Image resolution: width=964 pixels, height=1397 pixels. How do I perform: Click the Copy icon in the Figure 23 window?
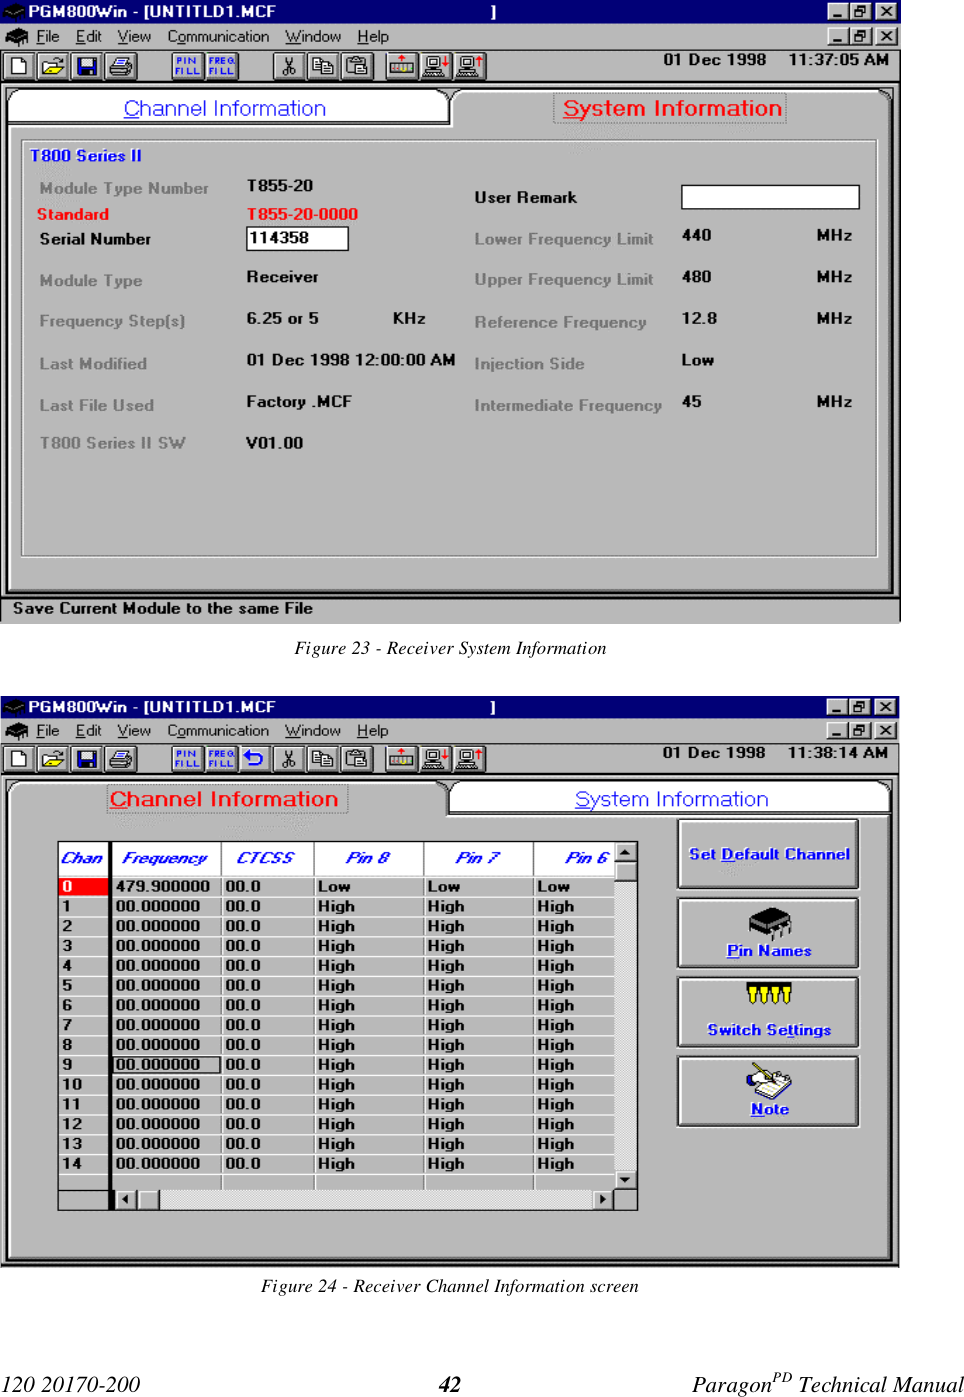point(322,66)
